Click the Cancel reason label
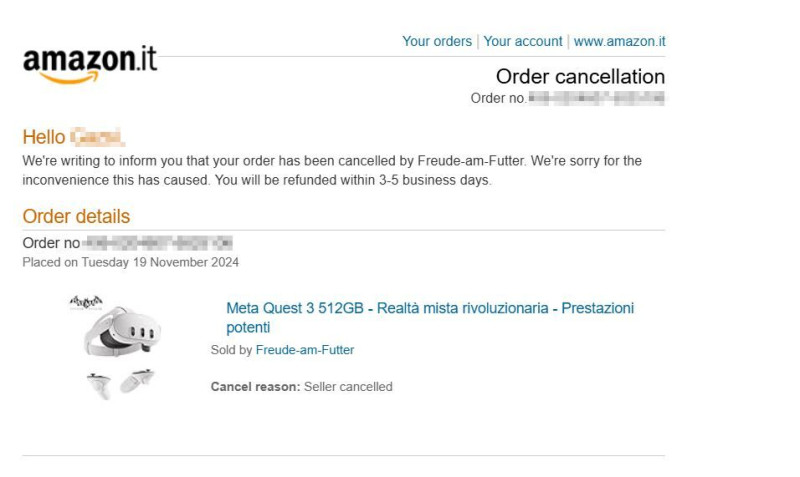 tap(256, 387)
